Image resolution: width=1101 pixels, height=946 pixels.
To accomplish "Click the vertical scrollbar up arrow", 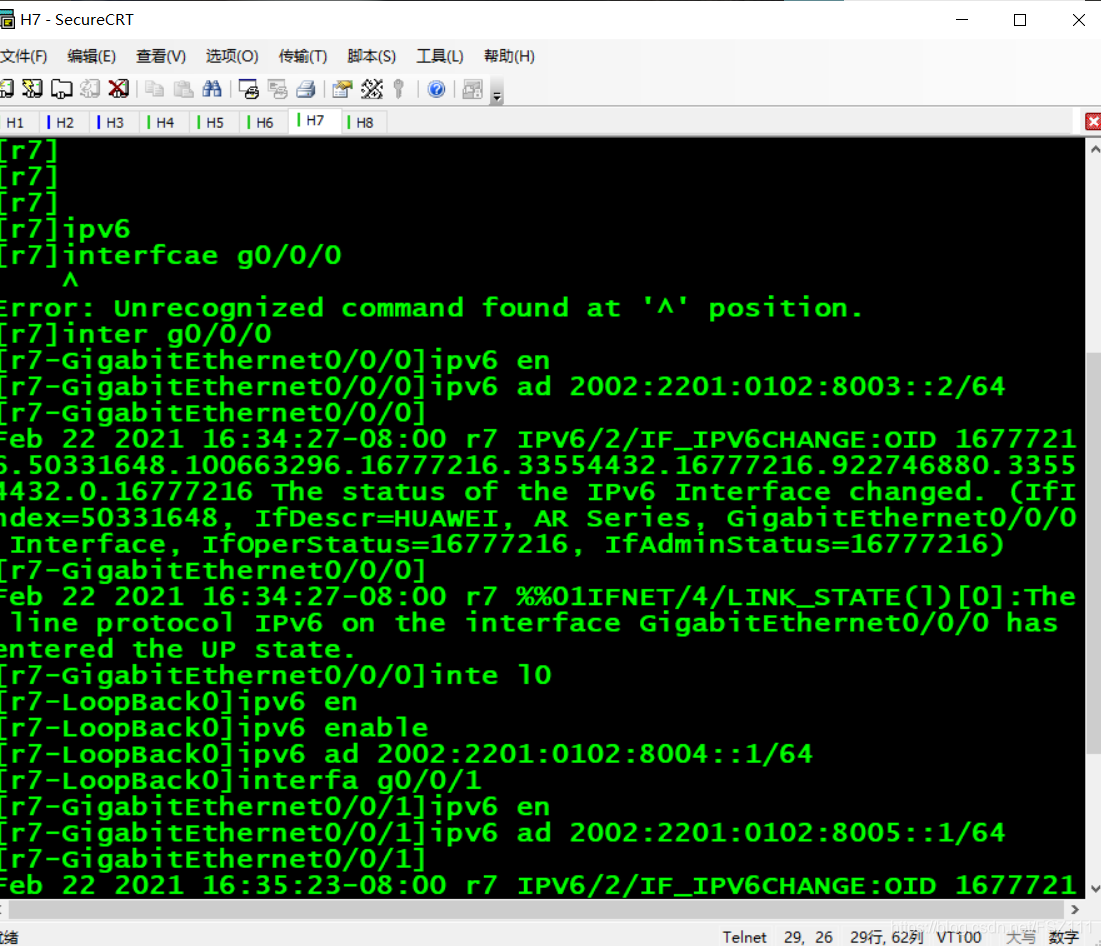I will pyautogui.click(x=1094, y=148).
